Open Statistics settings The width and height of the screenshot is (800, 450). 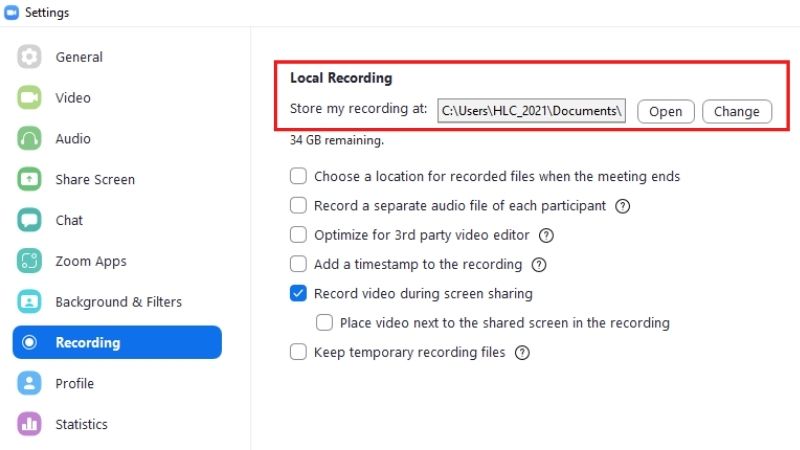117,424
